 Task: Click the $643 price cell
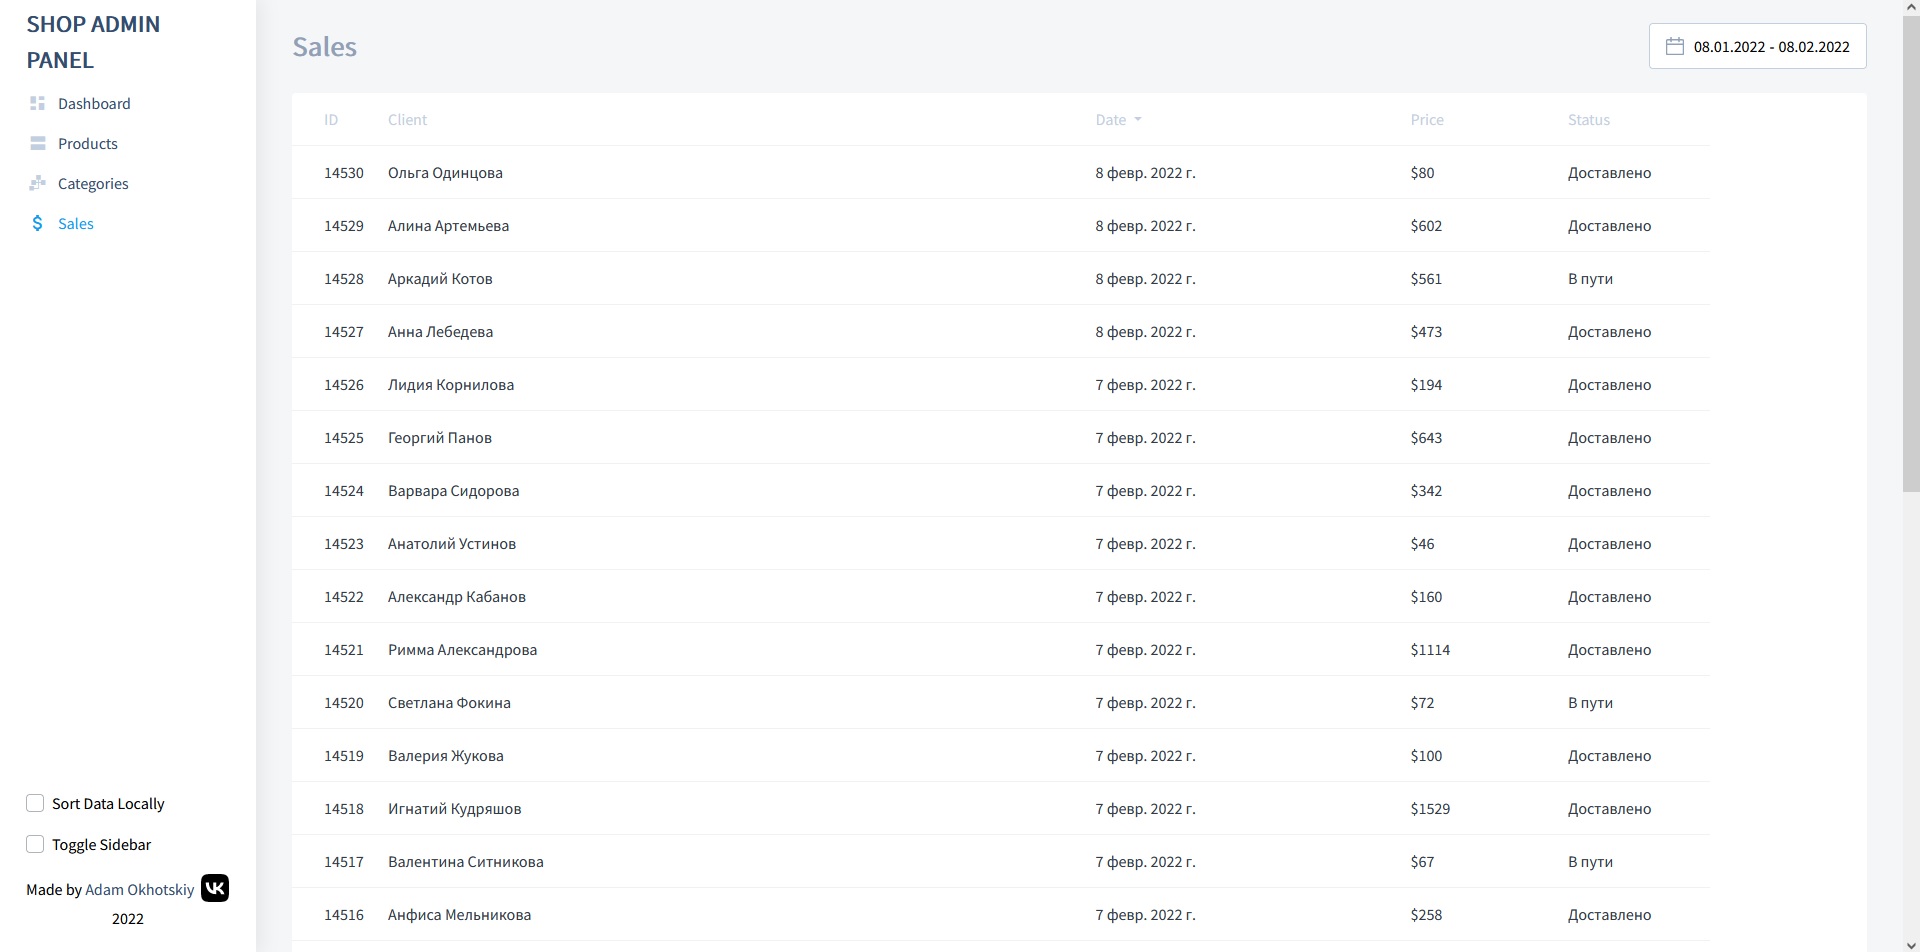tap(1426, 438)
